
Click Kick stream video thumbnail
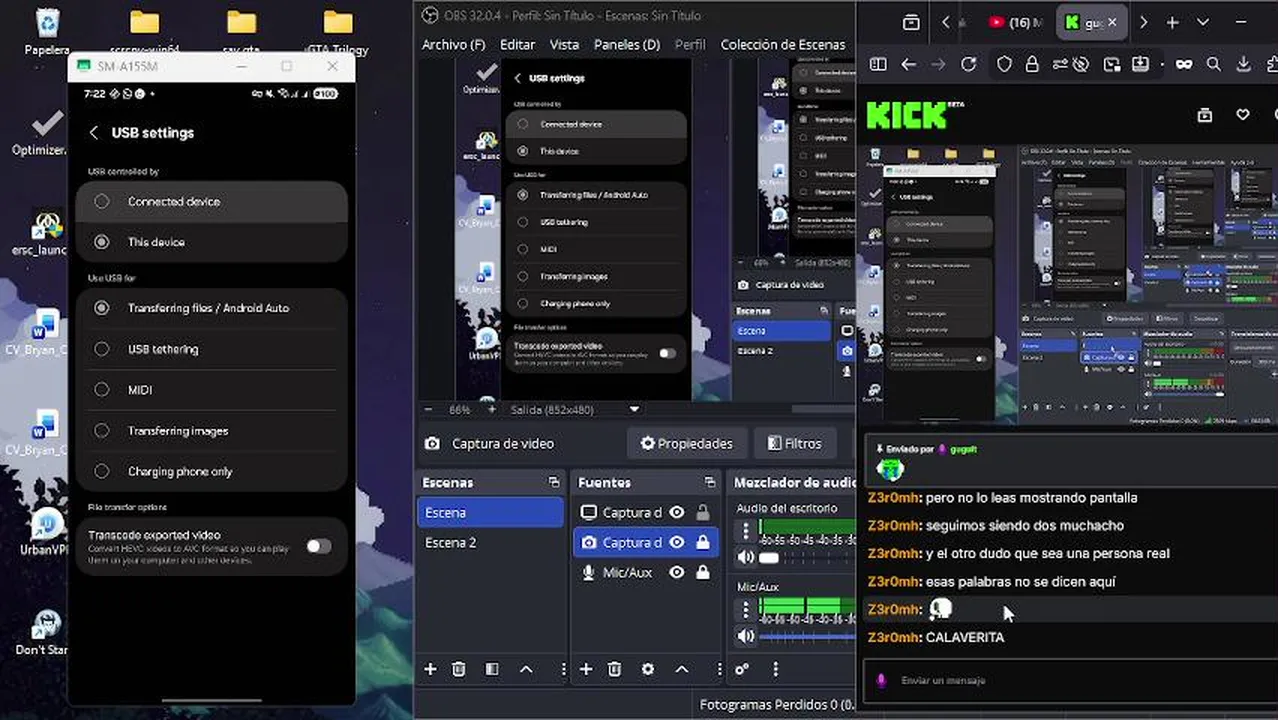1068,285
